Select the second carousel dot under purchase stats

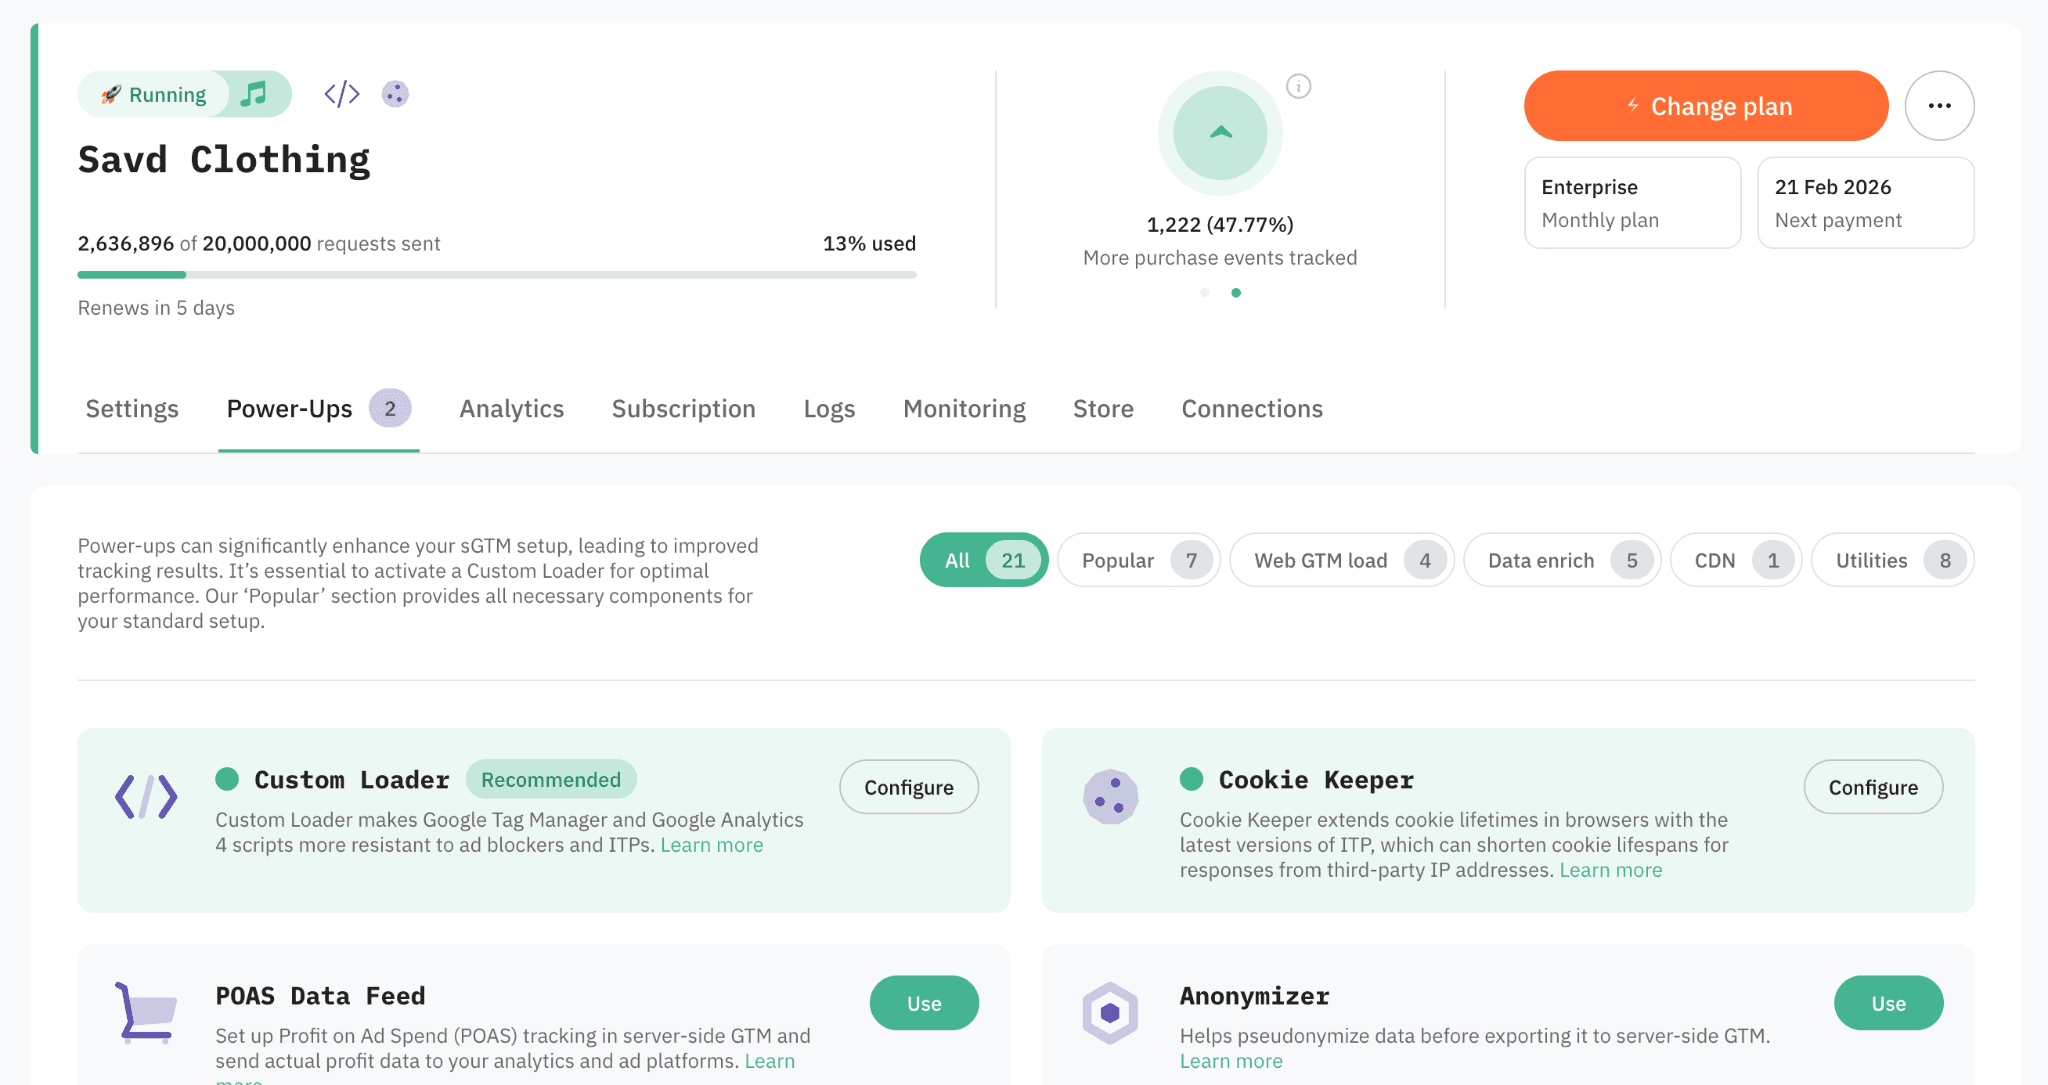point(1237,293)
